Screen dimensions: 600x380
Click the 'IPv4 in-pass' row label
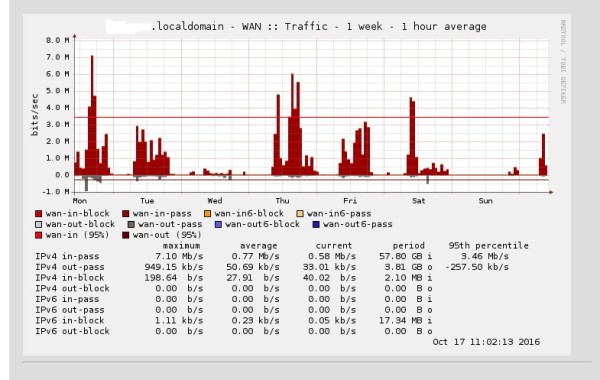pos(67,256)
